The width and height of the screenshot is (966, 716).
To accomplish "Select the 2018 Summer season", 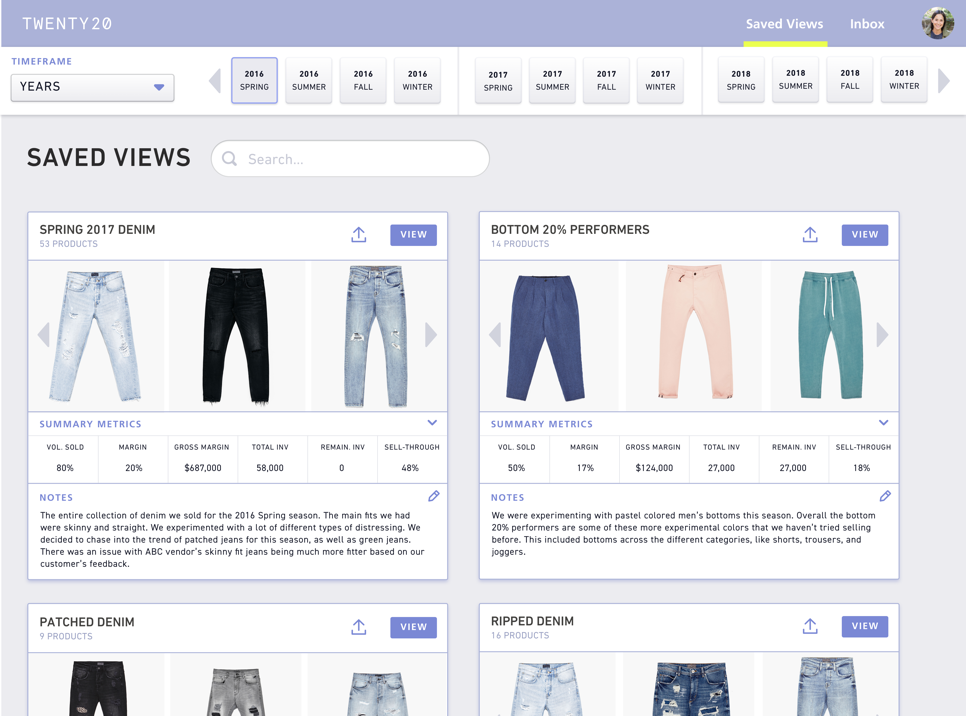I will [795, 80].
